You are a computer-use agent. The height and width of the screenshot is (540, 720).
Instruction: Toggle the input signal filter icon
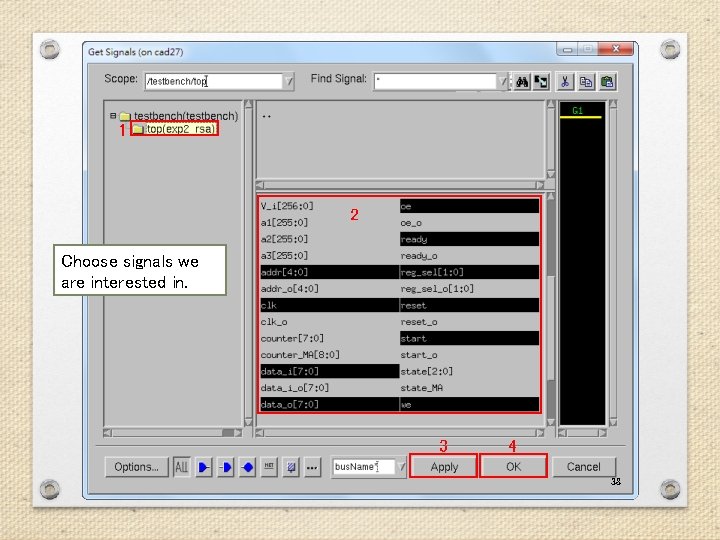coord(203,467)
